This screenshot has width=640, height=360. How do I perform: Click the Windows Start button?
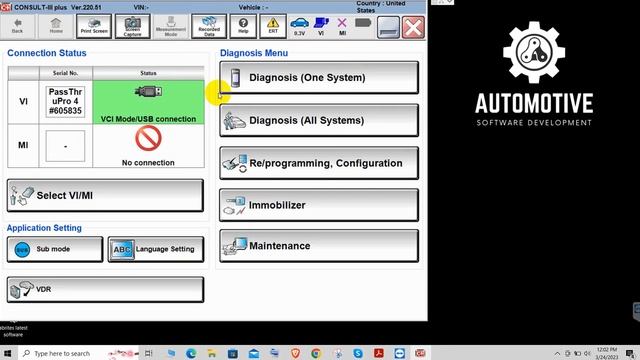7,353
